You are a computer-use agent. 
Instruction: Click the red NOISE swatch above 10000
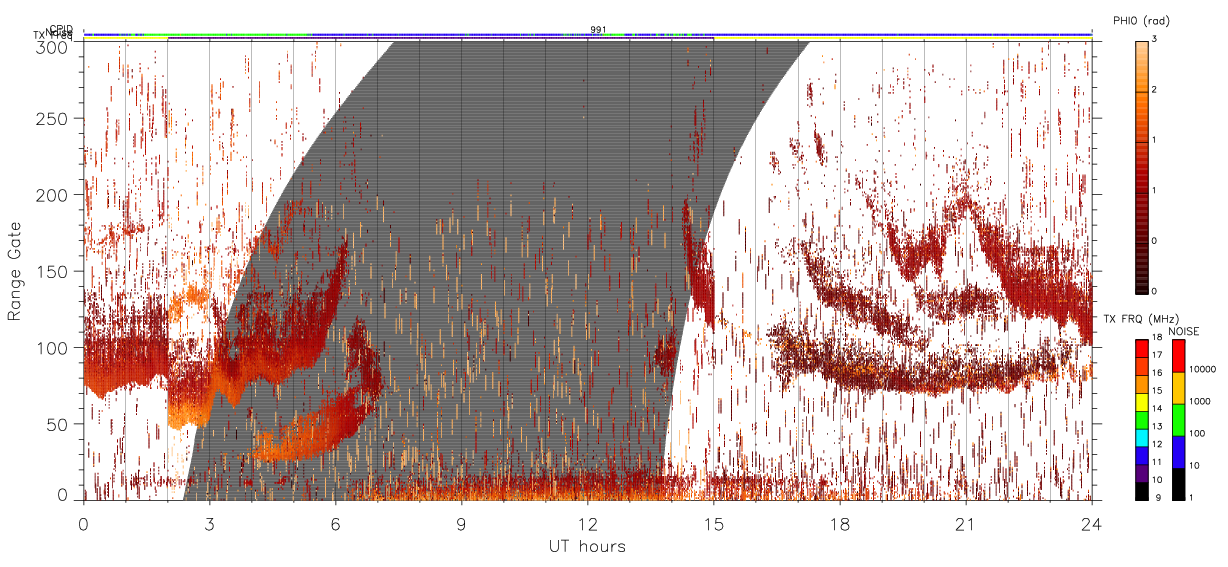1179,356
